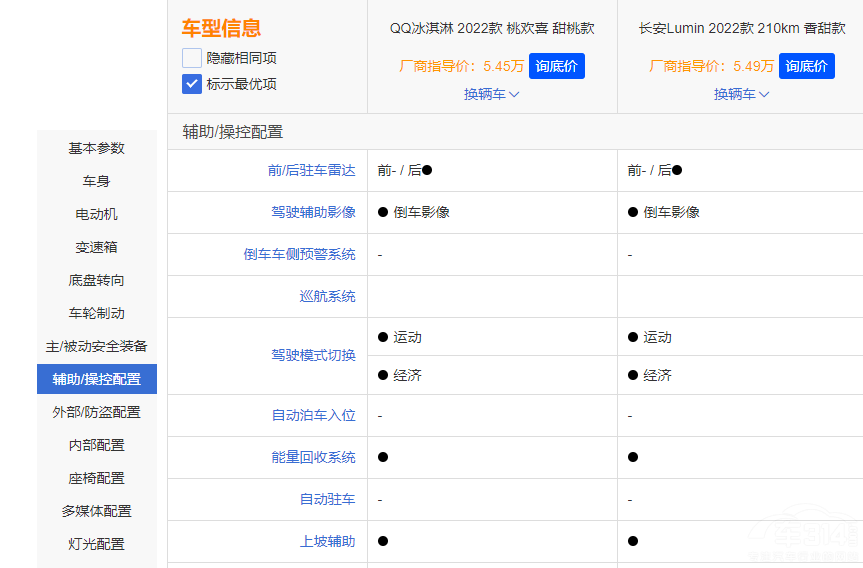Select 主/被动安全装备 sidebar item

click(x=97, y=346)
